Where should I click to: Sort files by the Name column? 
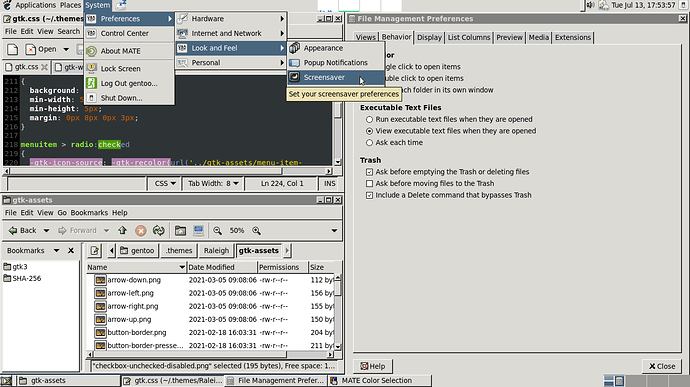136,267
